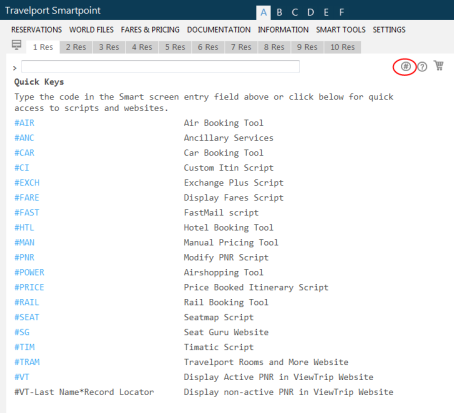The width and height of the screenshot is (454, 413).
Task: Select the 6 Res tab
Action: point(208,47)
